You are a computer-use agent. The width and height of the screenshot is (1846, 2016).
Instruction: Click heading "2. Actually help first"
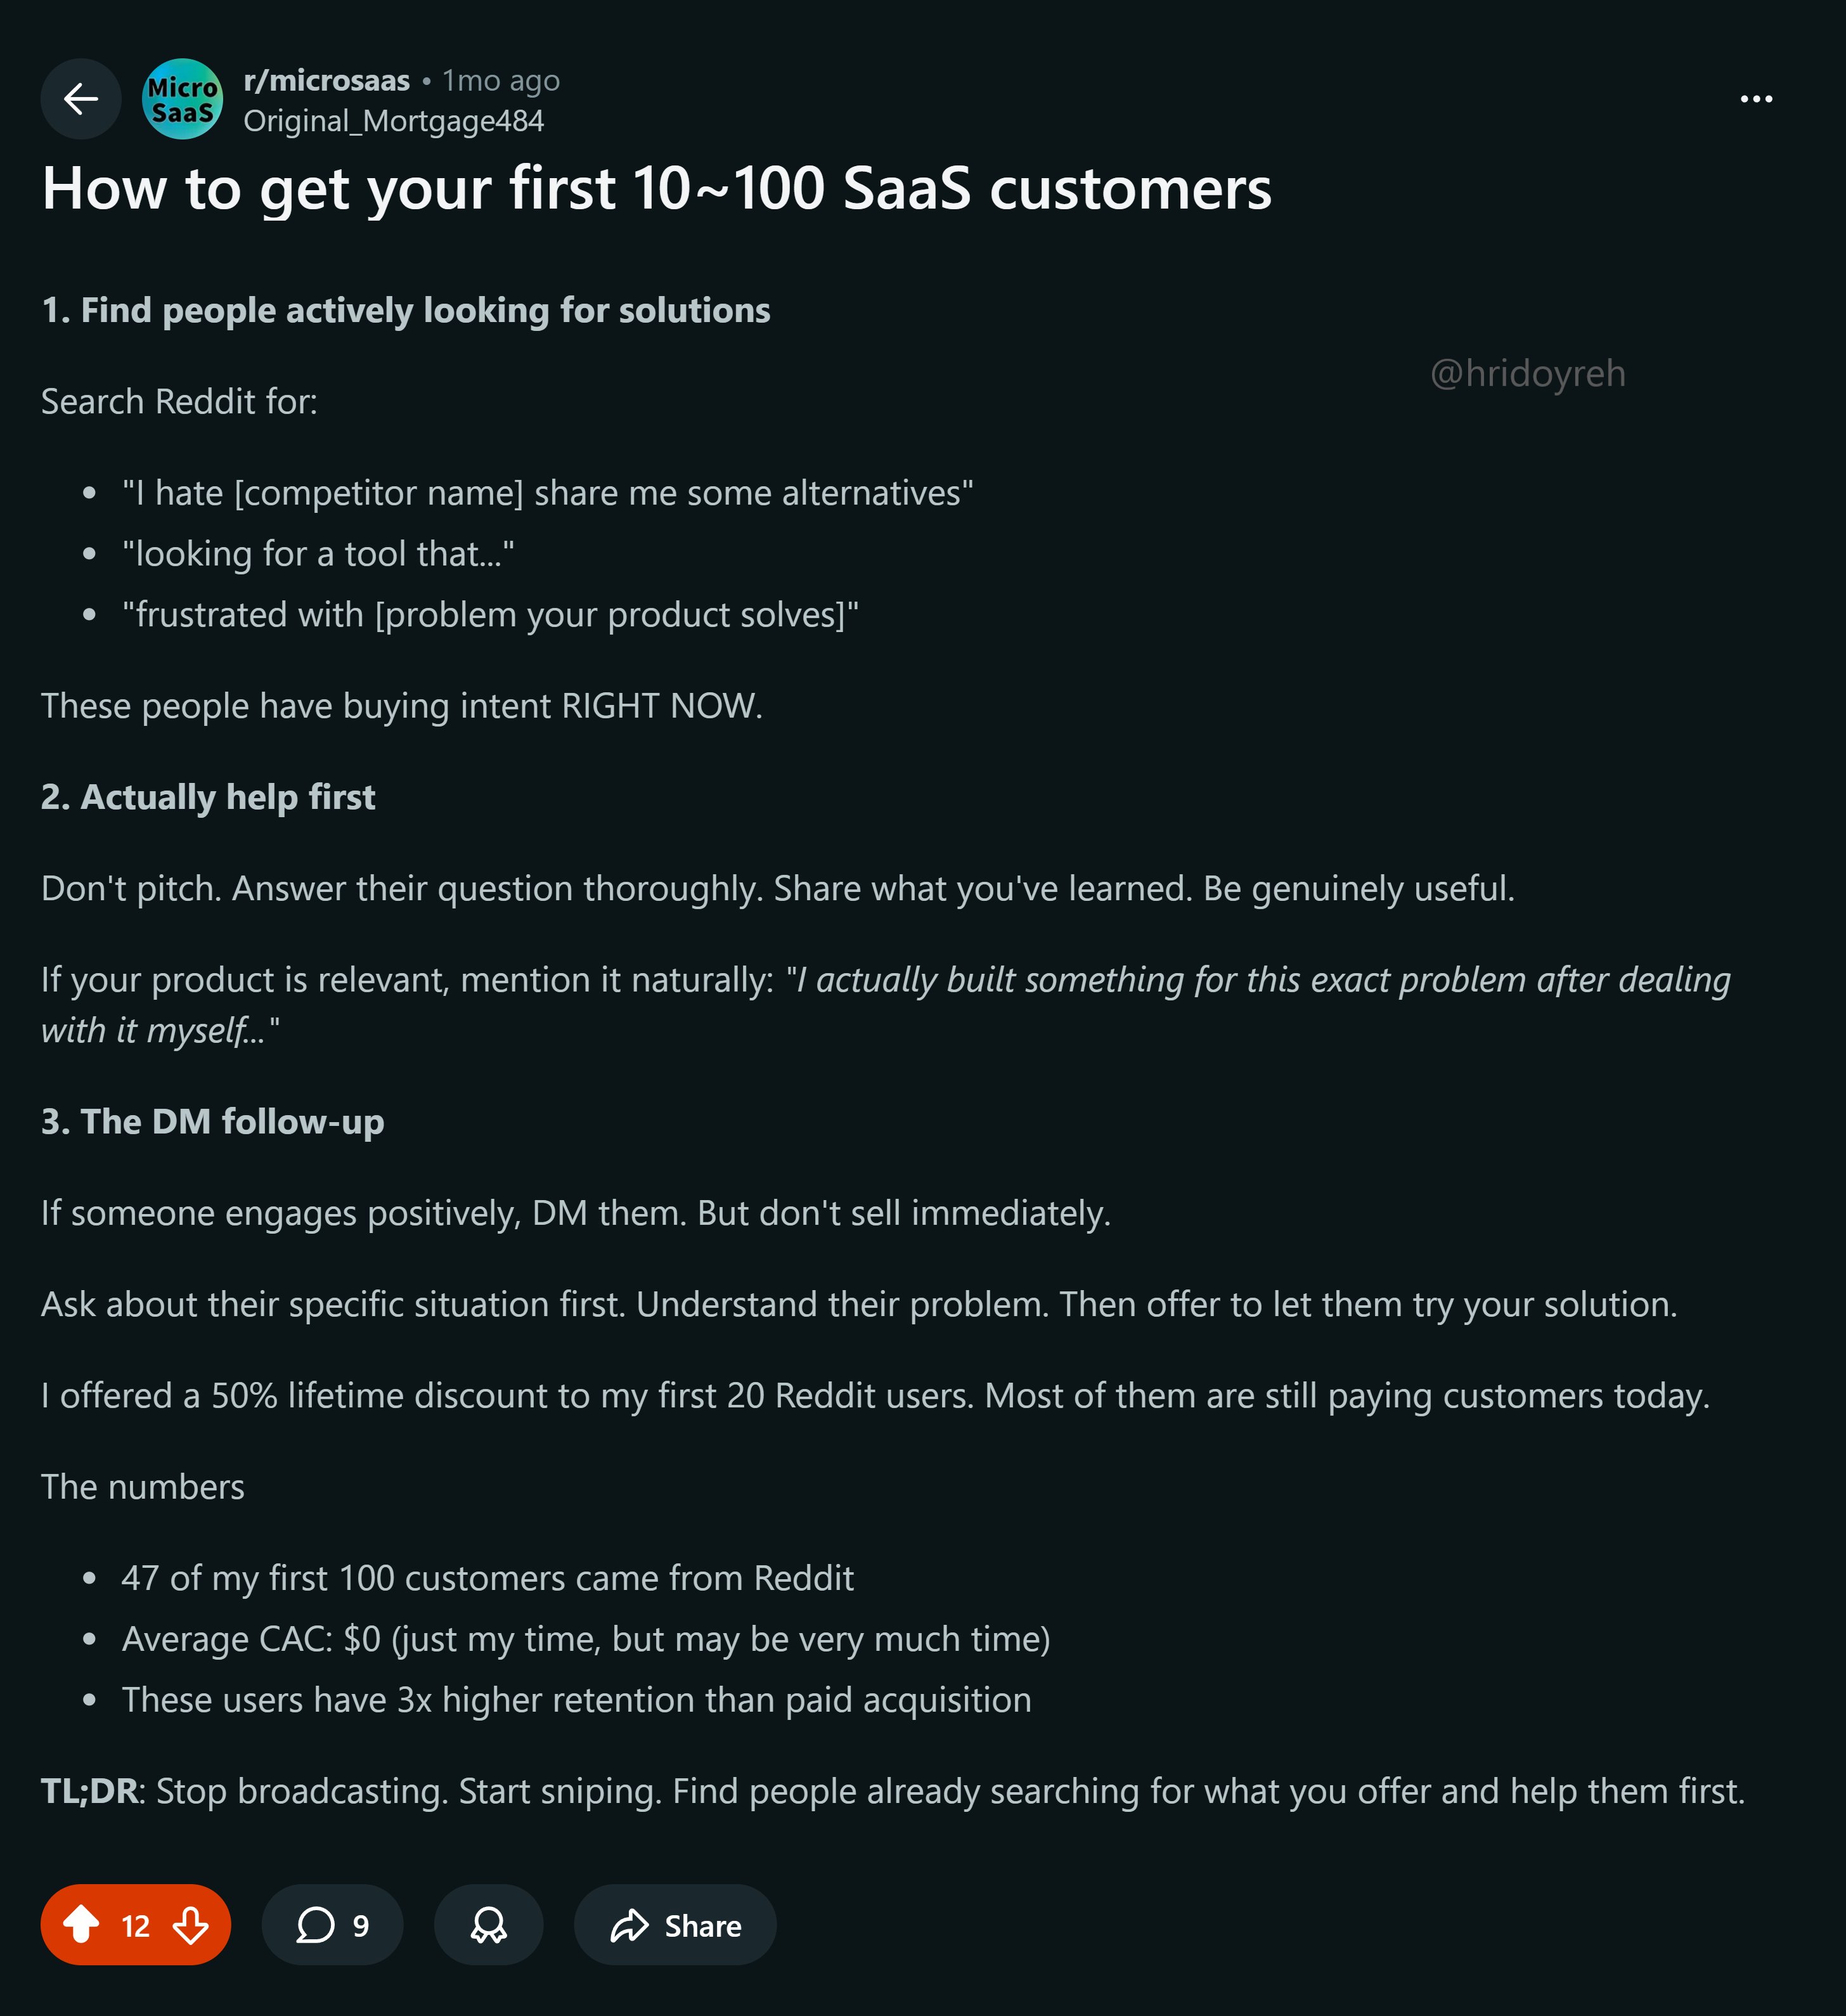208,797
